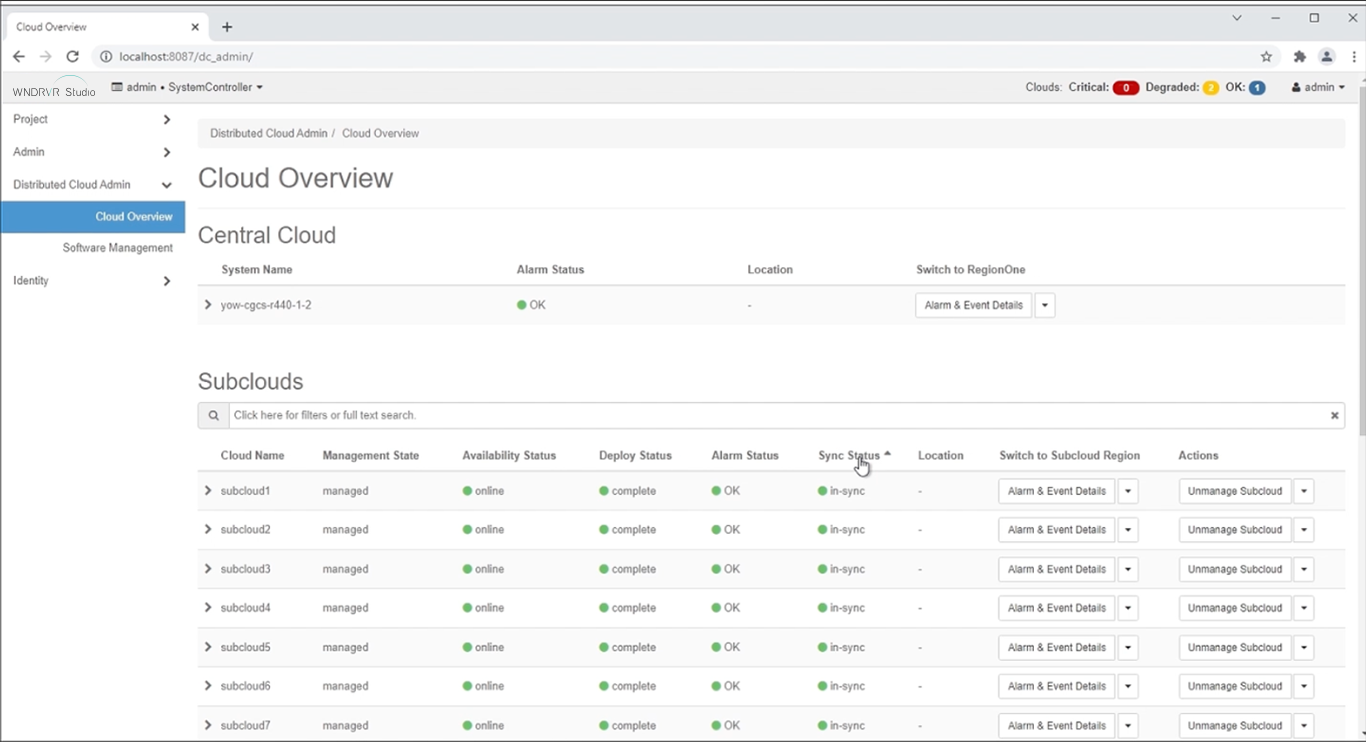The width and height of the screenshot is (1366, 742).
Task: Open the browser three-dot menu
Action: 1354,57
